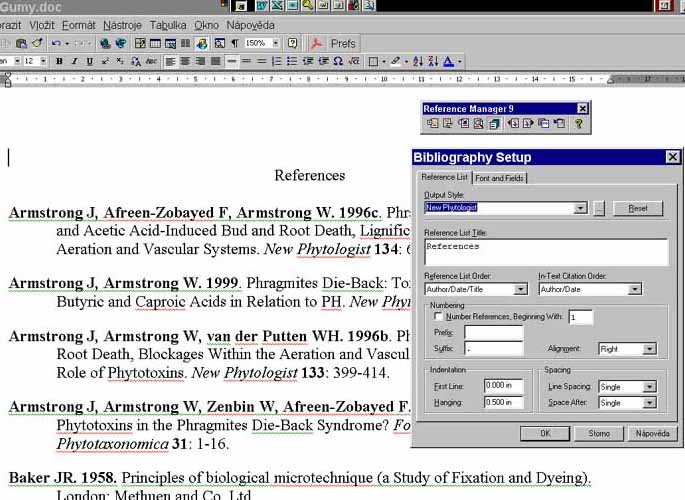685x500 pixels.
Task: Click the Adobe Acrobat PDF icon
Action: (x=316, y=43)
